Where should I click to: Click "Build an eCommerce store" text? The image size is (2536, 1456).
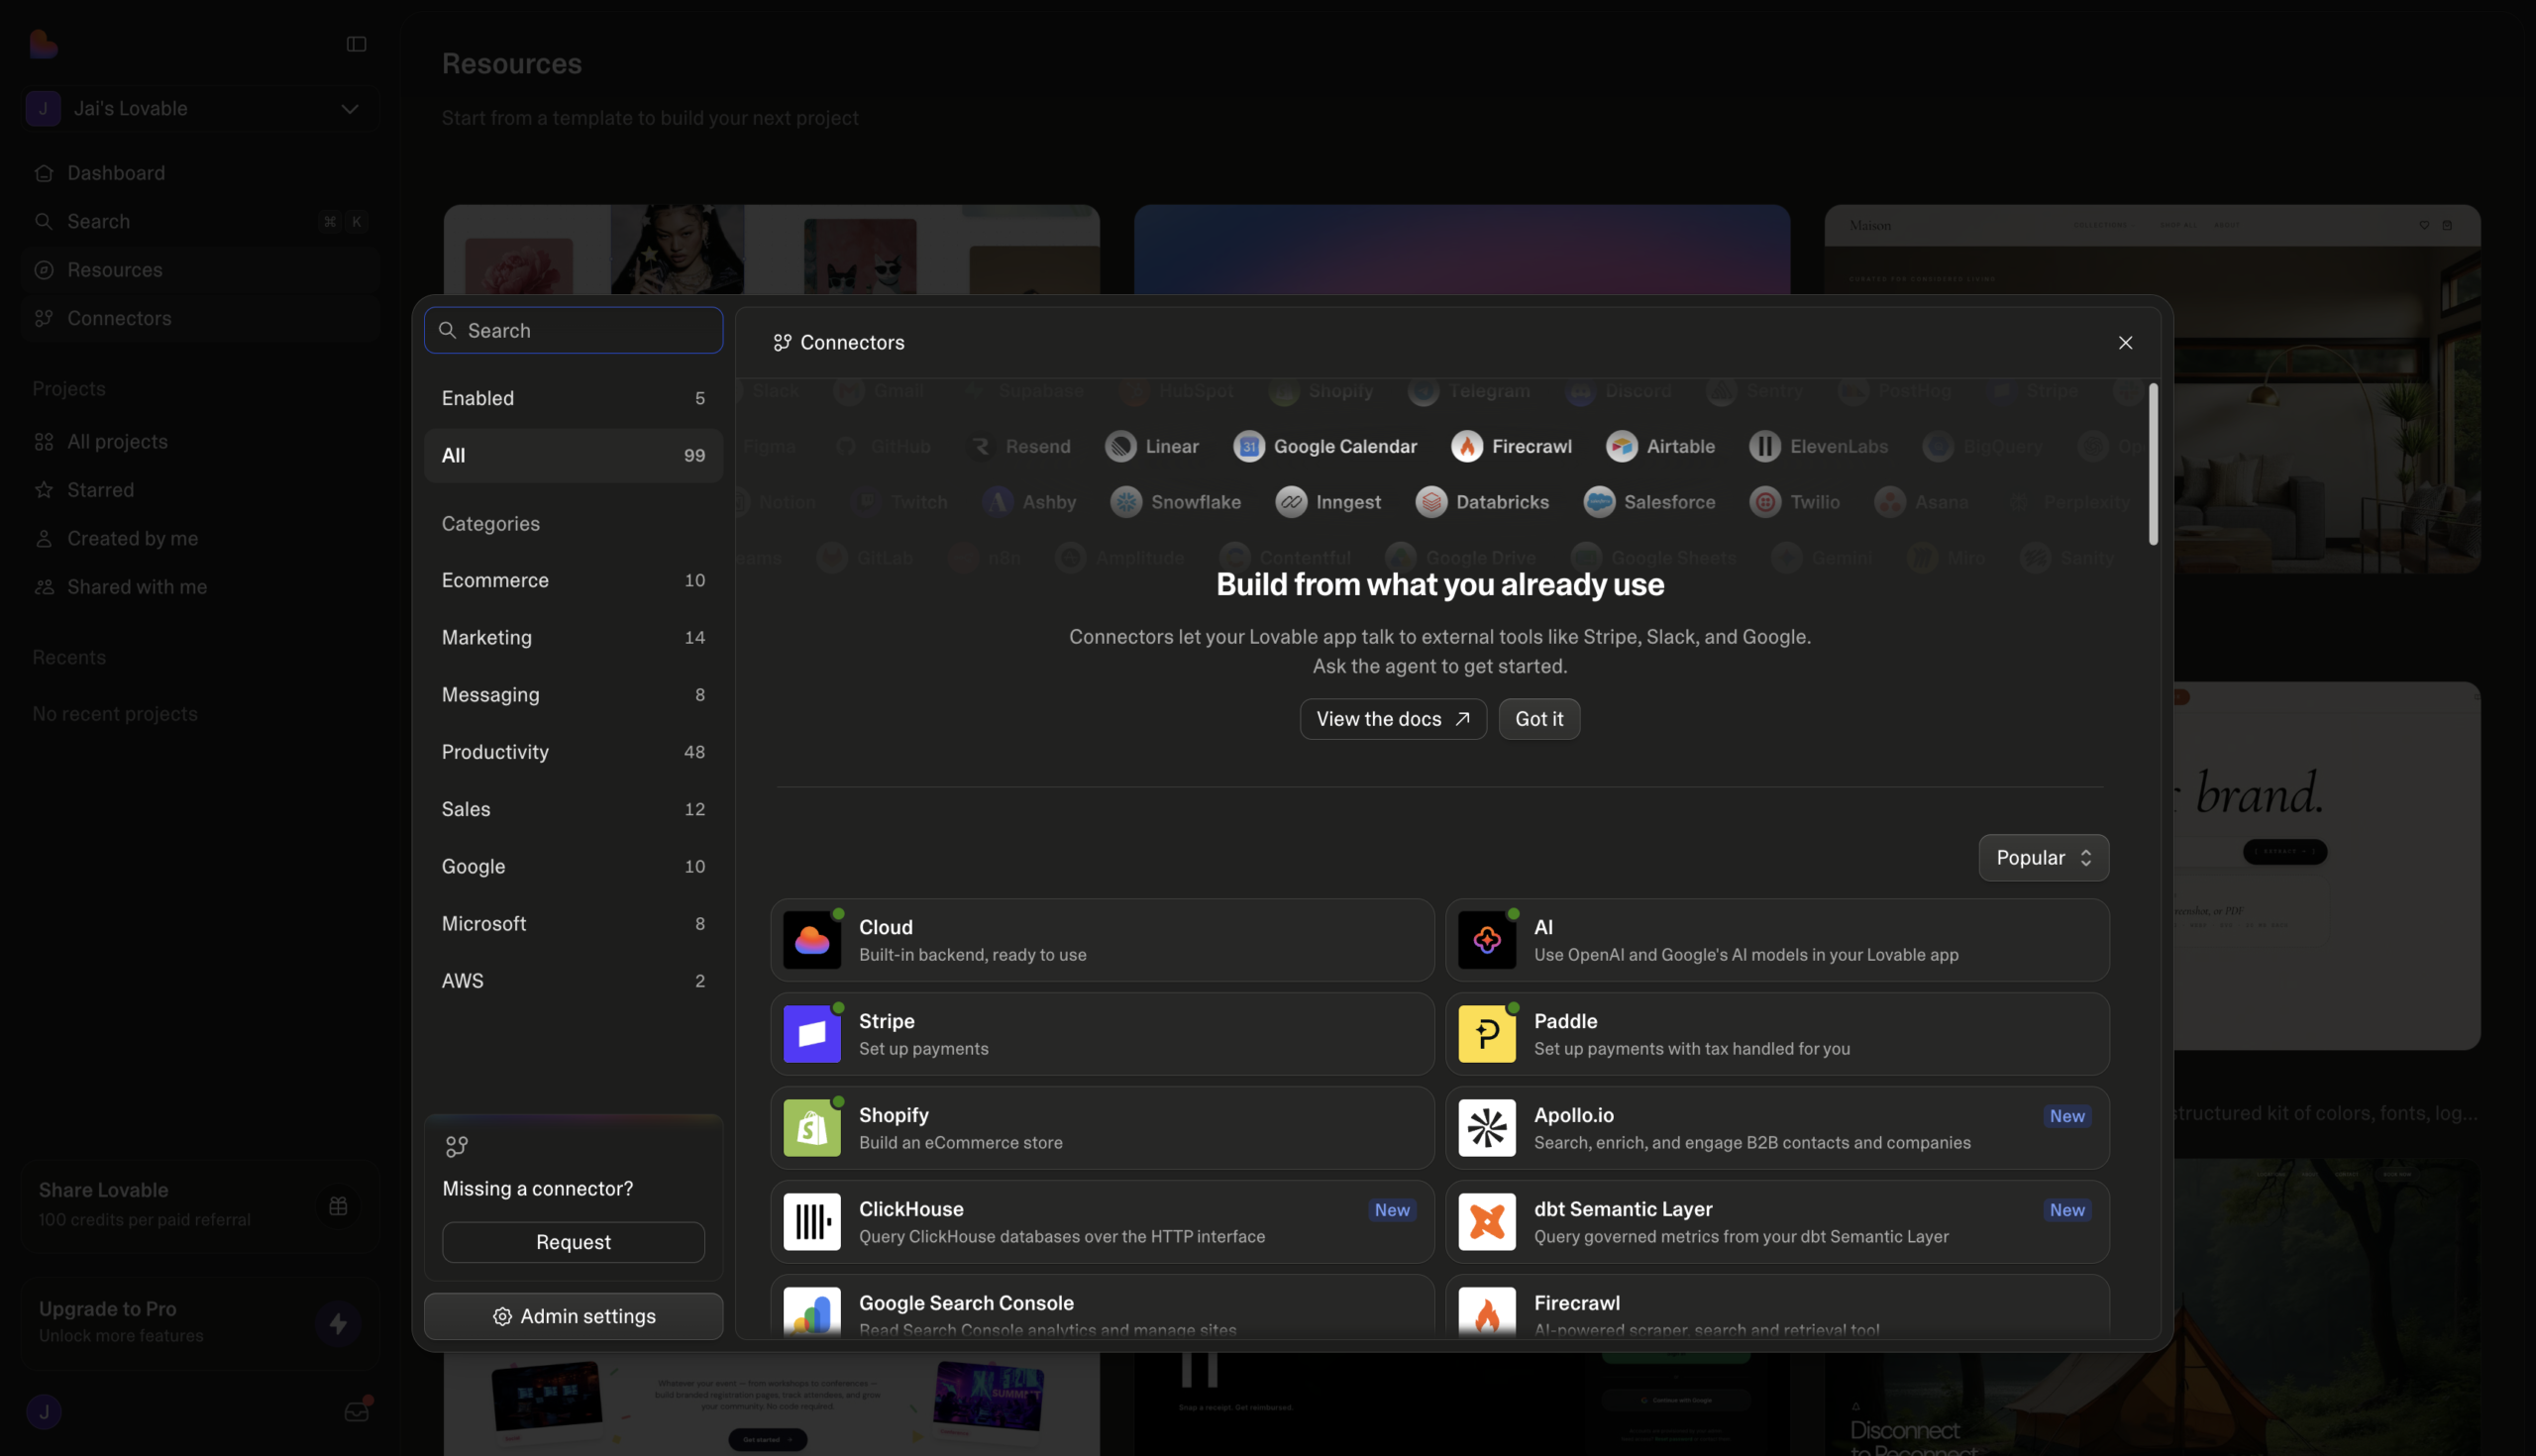pyautogui.click(x=960, y=1143)
